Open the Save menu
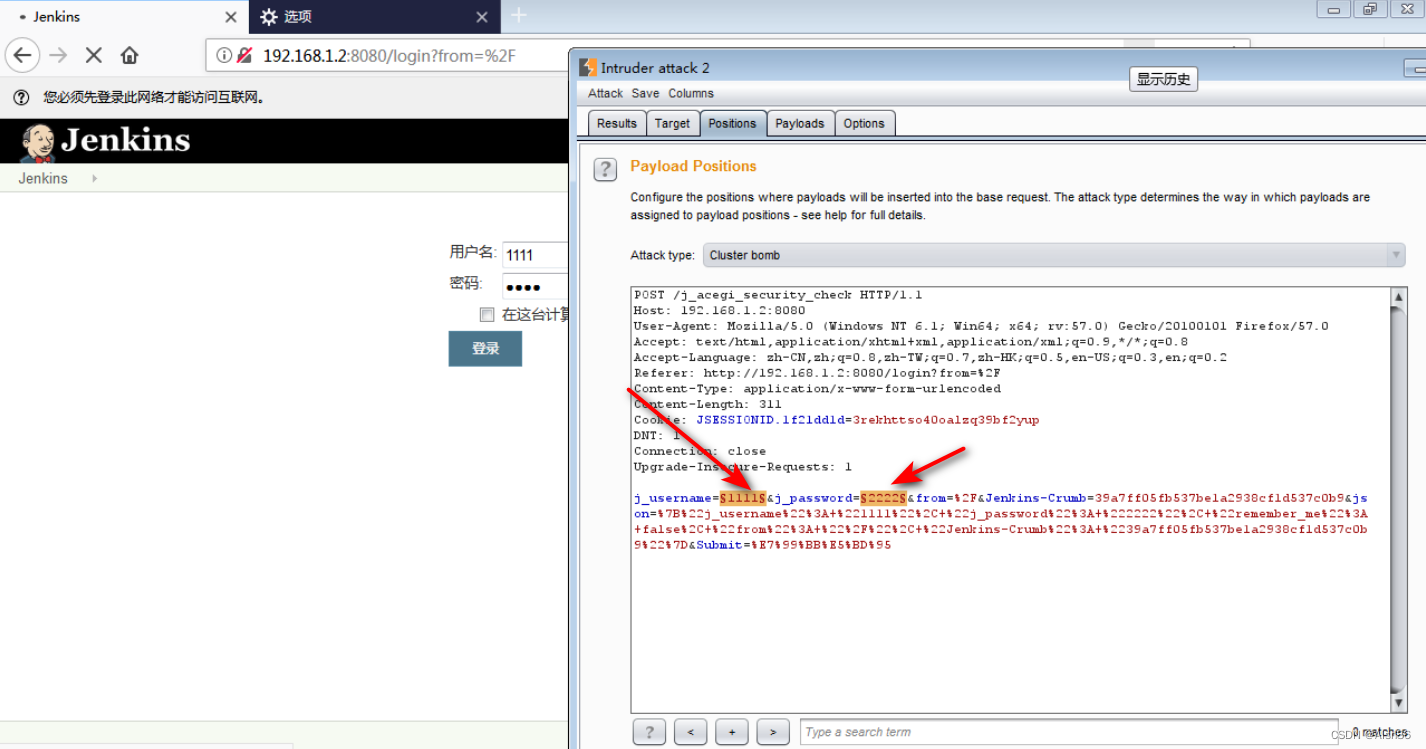The width and height of the screenshot is (1426, 749). tap(645, 93)
